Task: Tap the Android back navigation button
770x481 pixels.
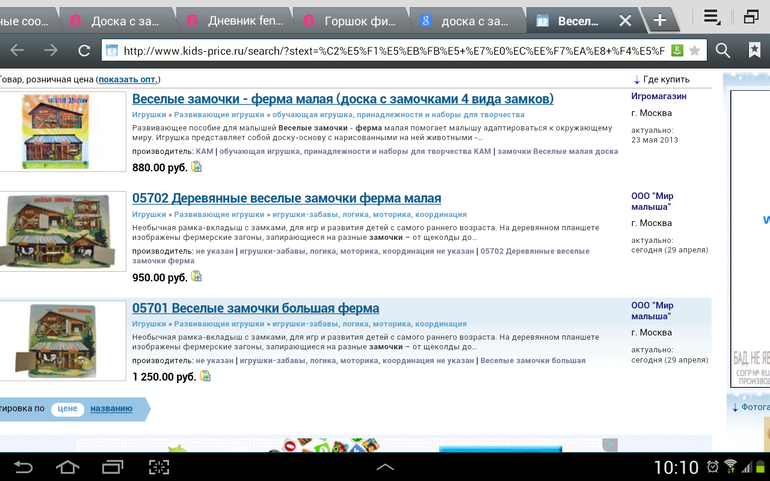Action: pos(23,467)
